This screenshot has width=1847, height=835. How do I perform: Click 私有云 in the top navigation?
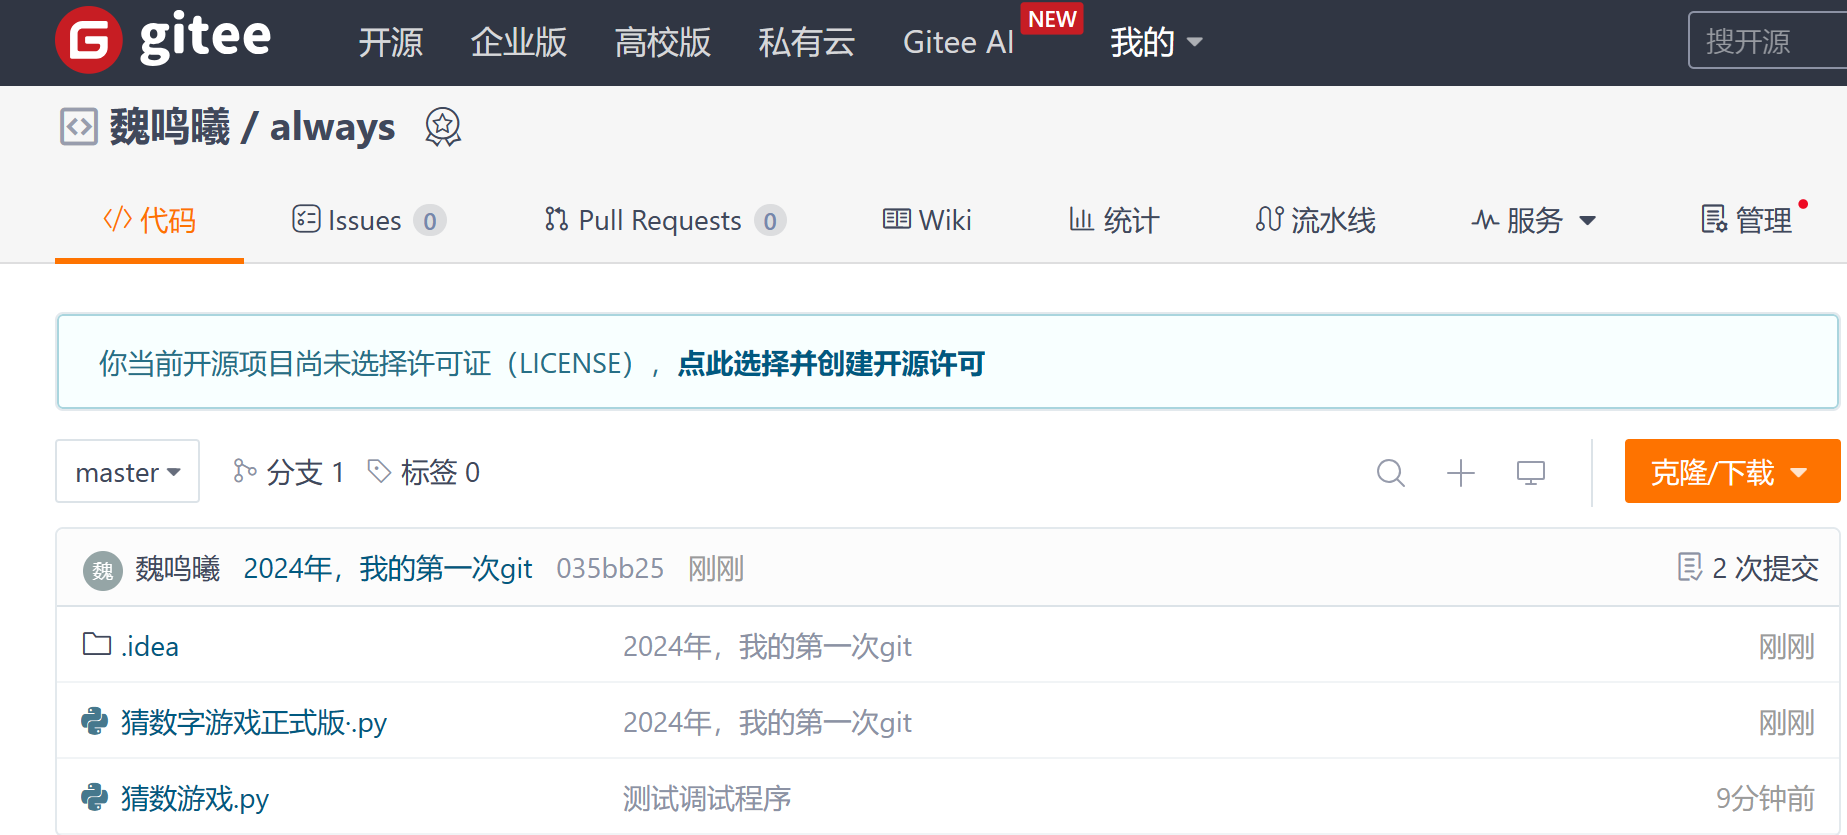pos(807,42)
